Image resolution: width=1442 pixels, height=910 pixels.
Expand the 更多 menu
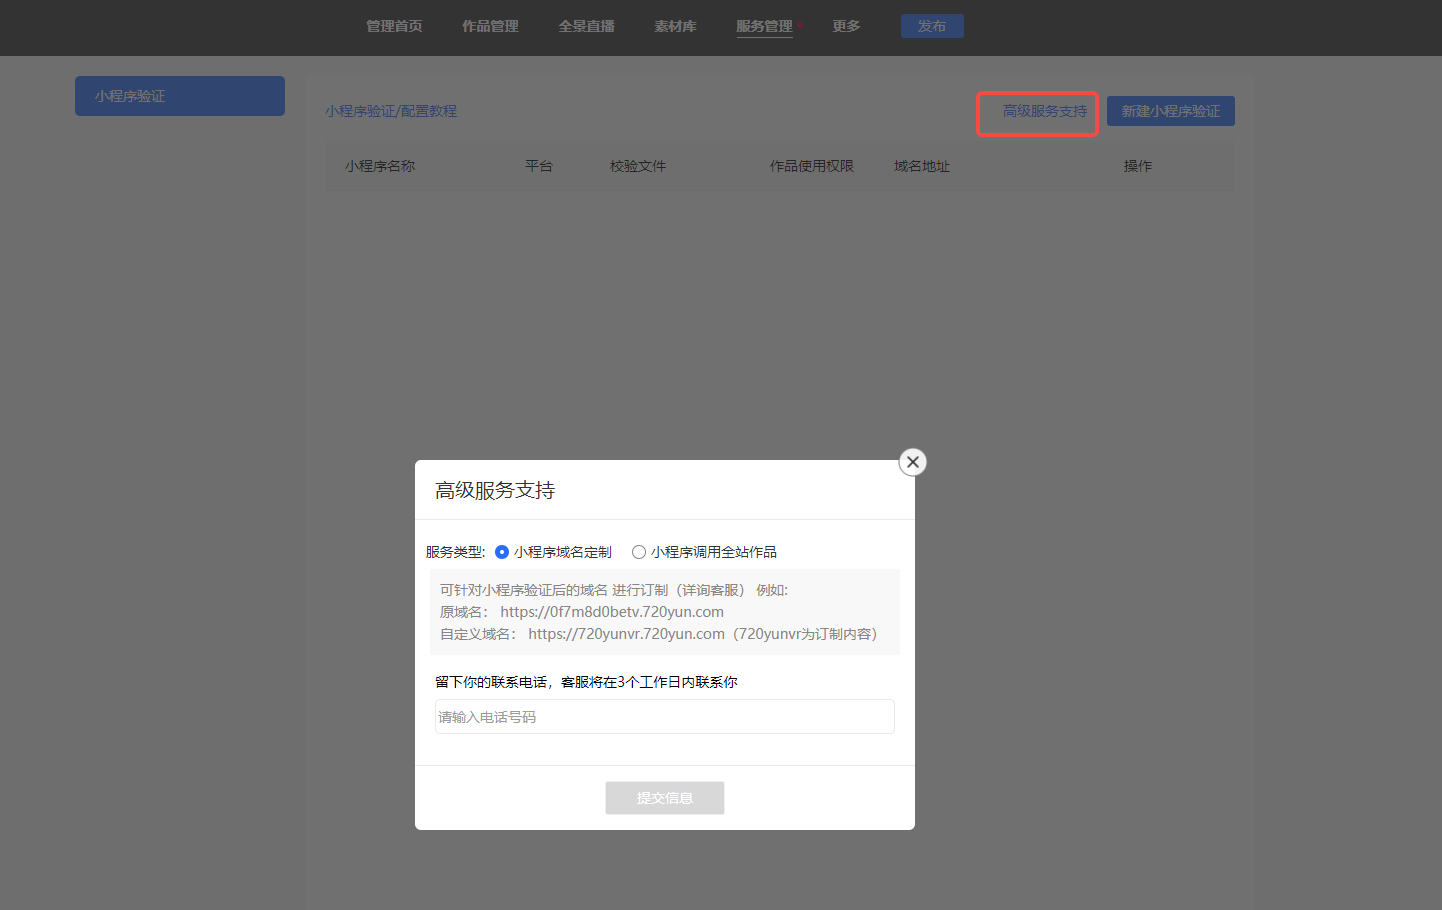pyautogui.click(x=846, y=26)
